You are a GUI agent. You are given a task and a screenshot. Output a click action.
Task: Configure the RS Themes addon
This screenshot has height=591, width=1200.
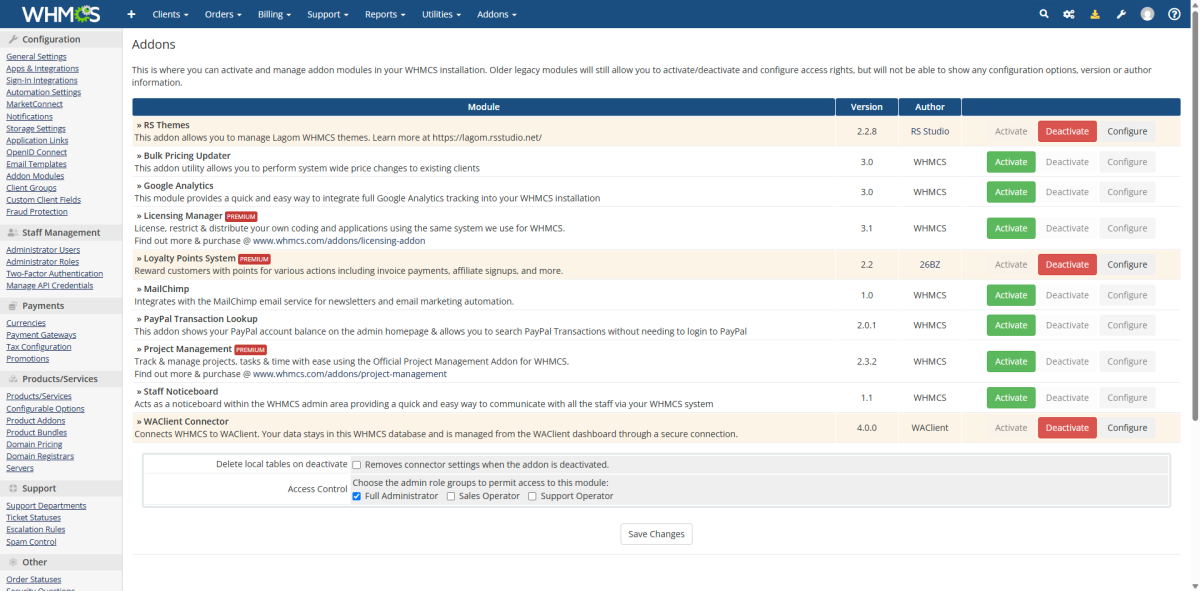click(1127, 131)
